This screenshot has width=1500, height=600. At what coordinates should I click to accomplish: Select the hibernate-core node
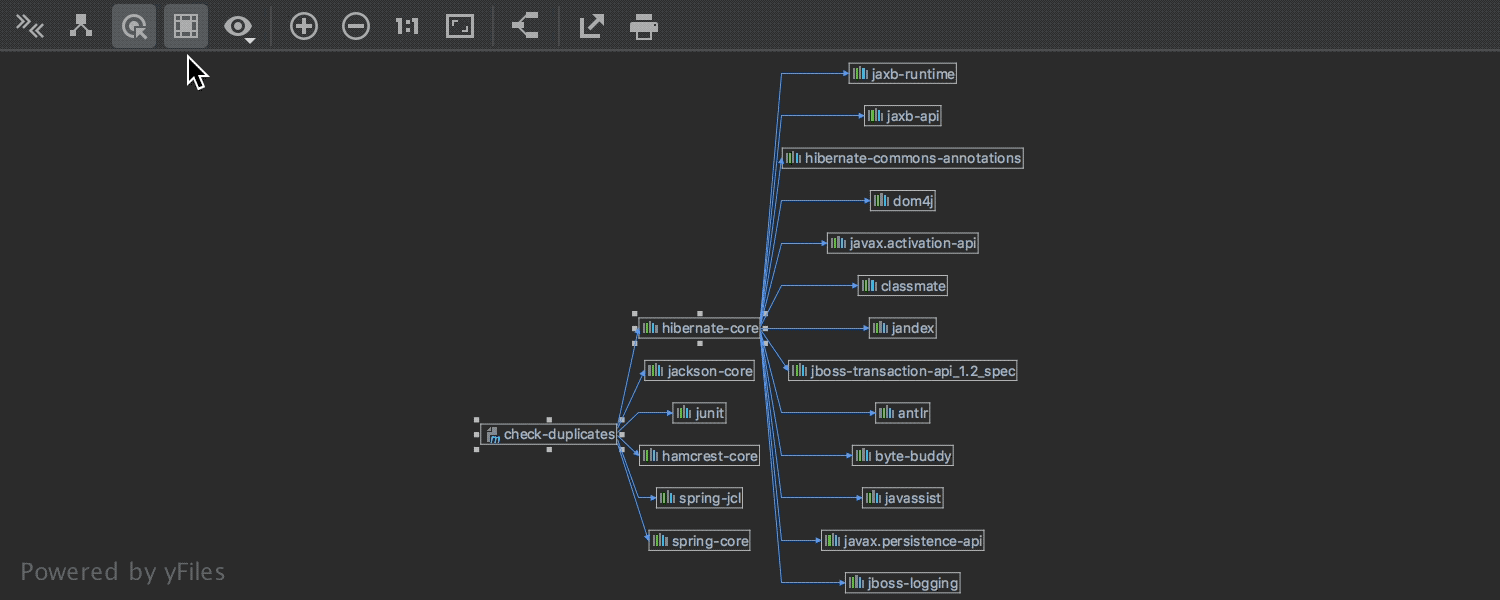tap(699, 328)
